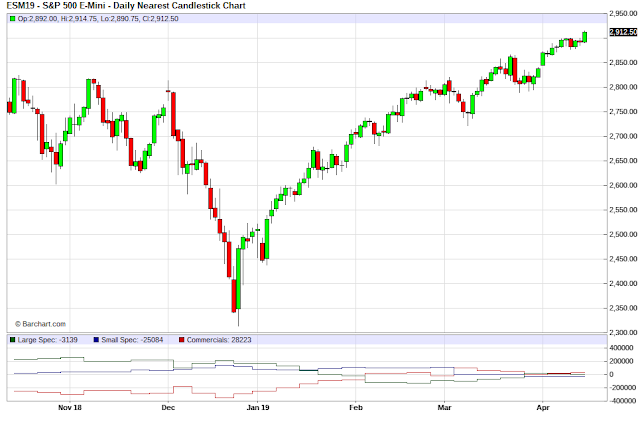Click the 2,800.00 price axis label
The image size is (640, 428).
coord(623,87)
